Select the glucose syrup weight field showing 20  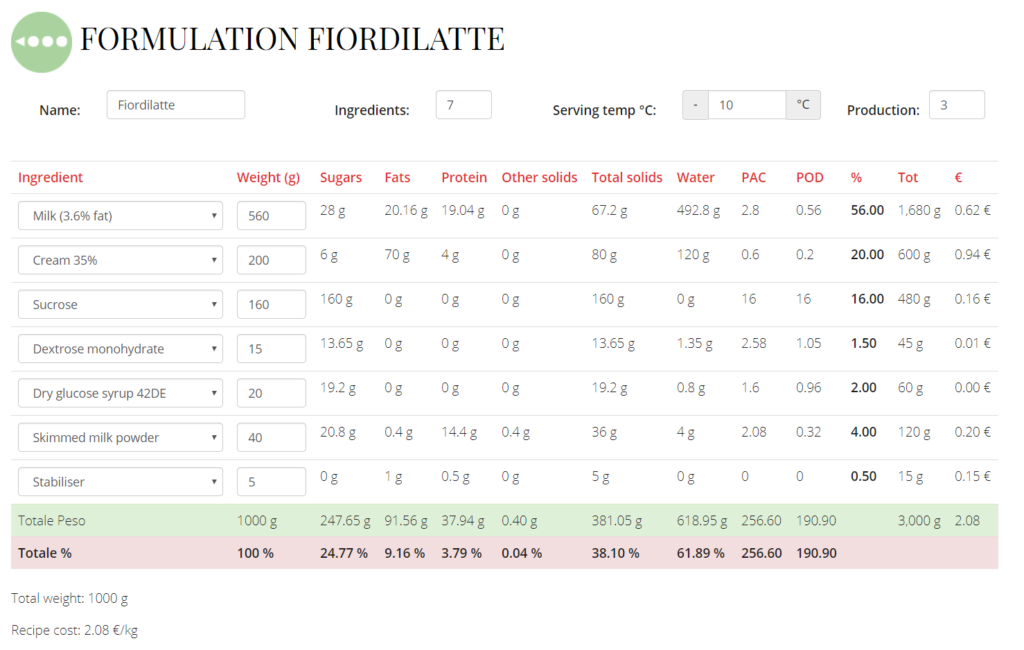(x=271, y=393)
